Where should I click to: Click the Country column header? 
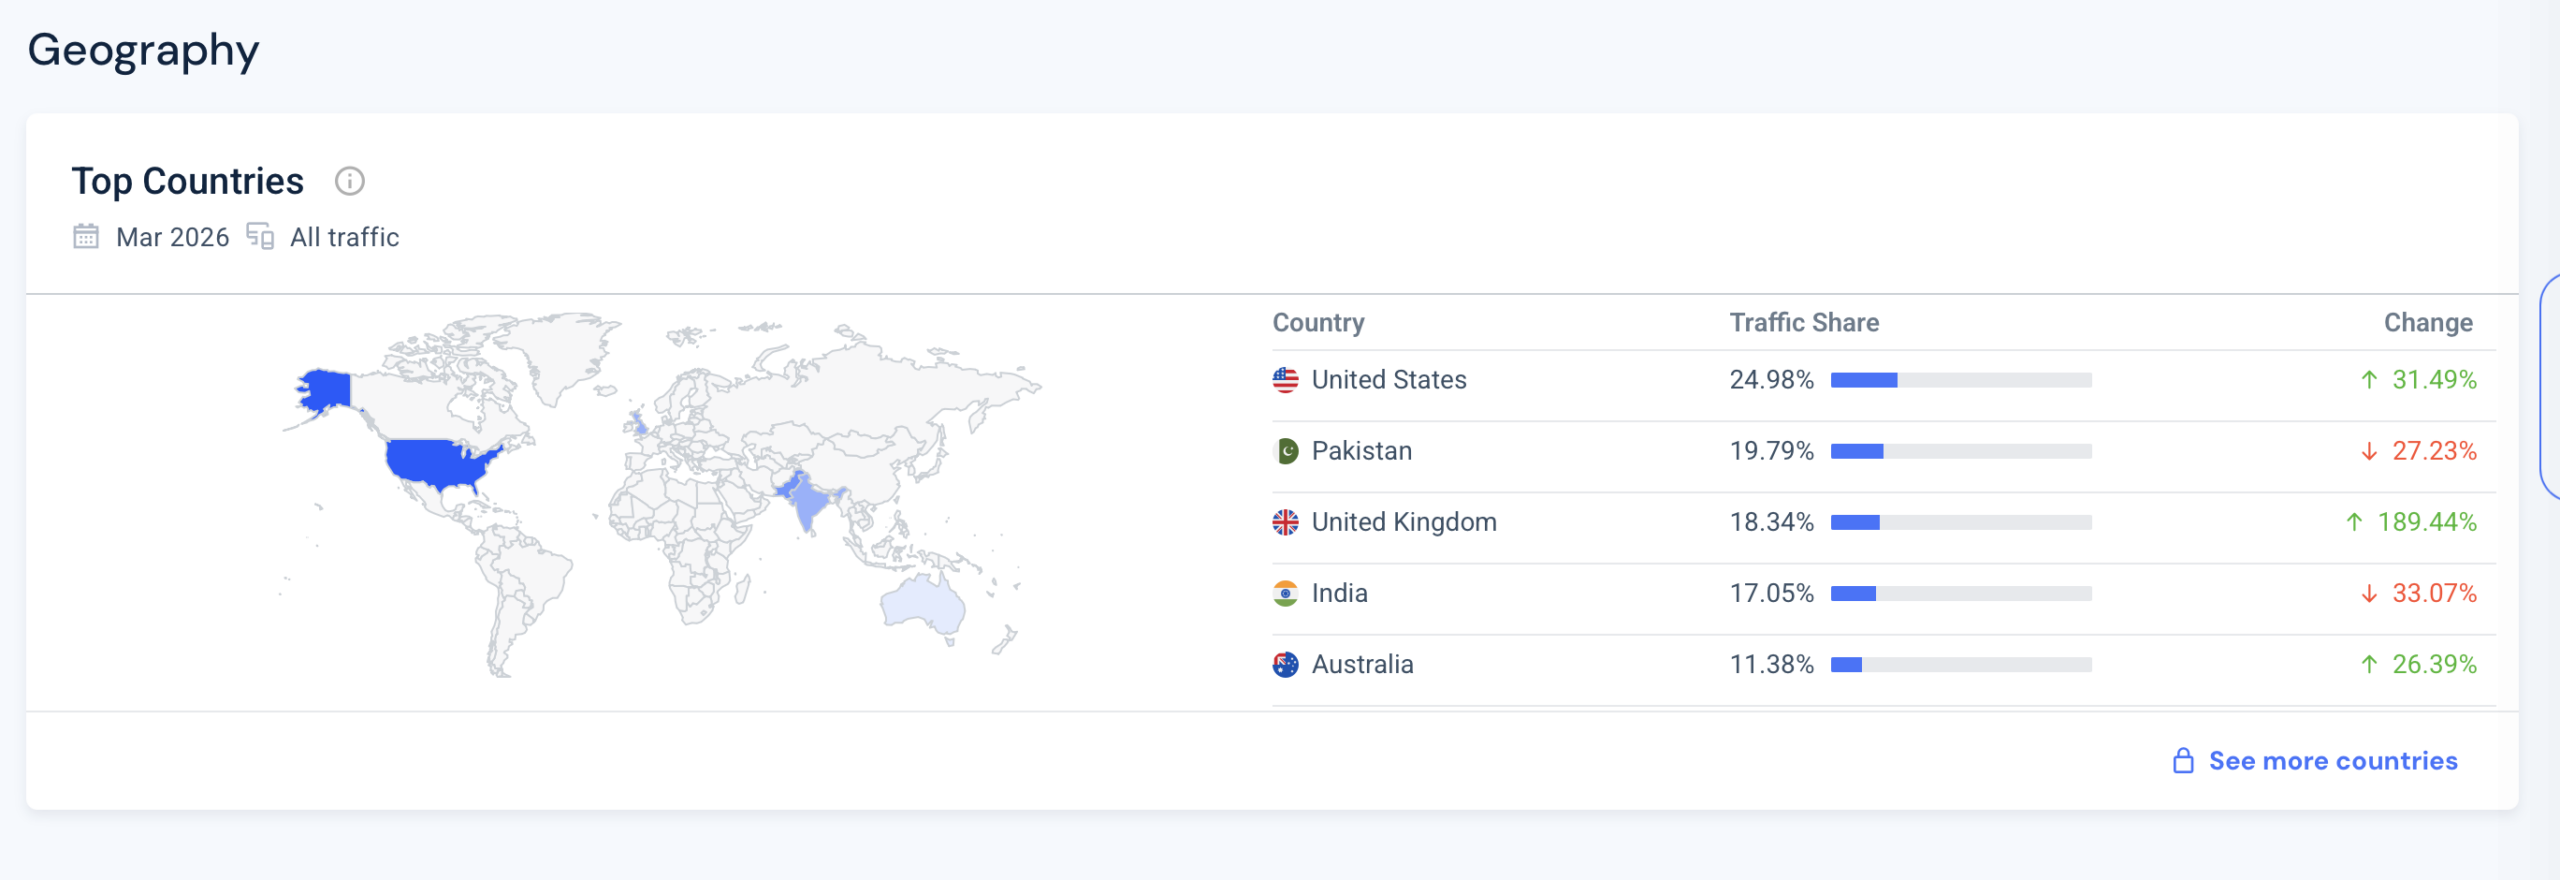click(x=1317, y=323)
